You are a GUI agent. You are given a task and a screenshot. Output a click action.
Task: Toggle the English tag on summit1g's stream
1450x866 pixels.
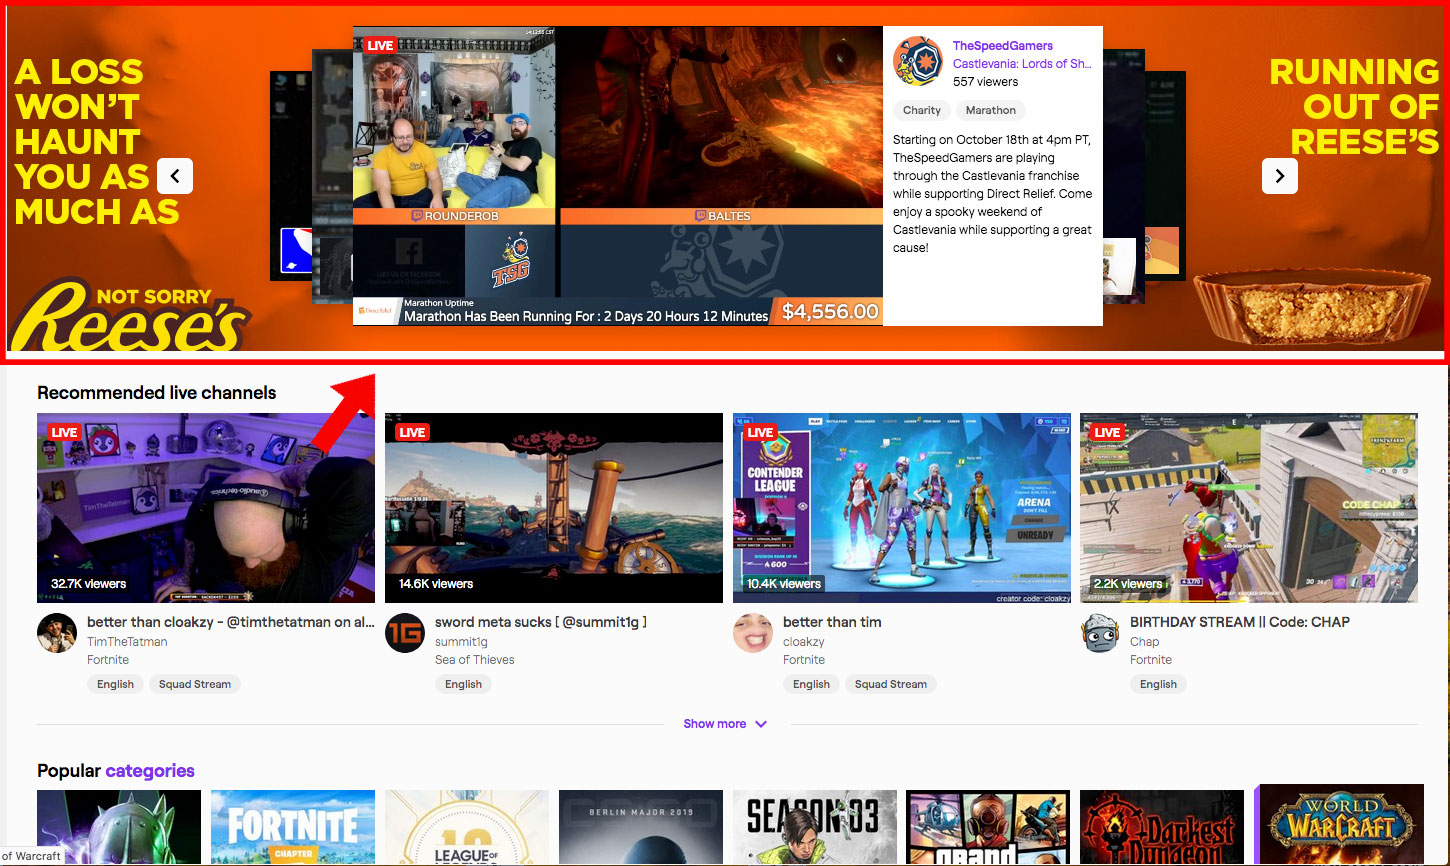[x=463, y=684]
